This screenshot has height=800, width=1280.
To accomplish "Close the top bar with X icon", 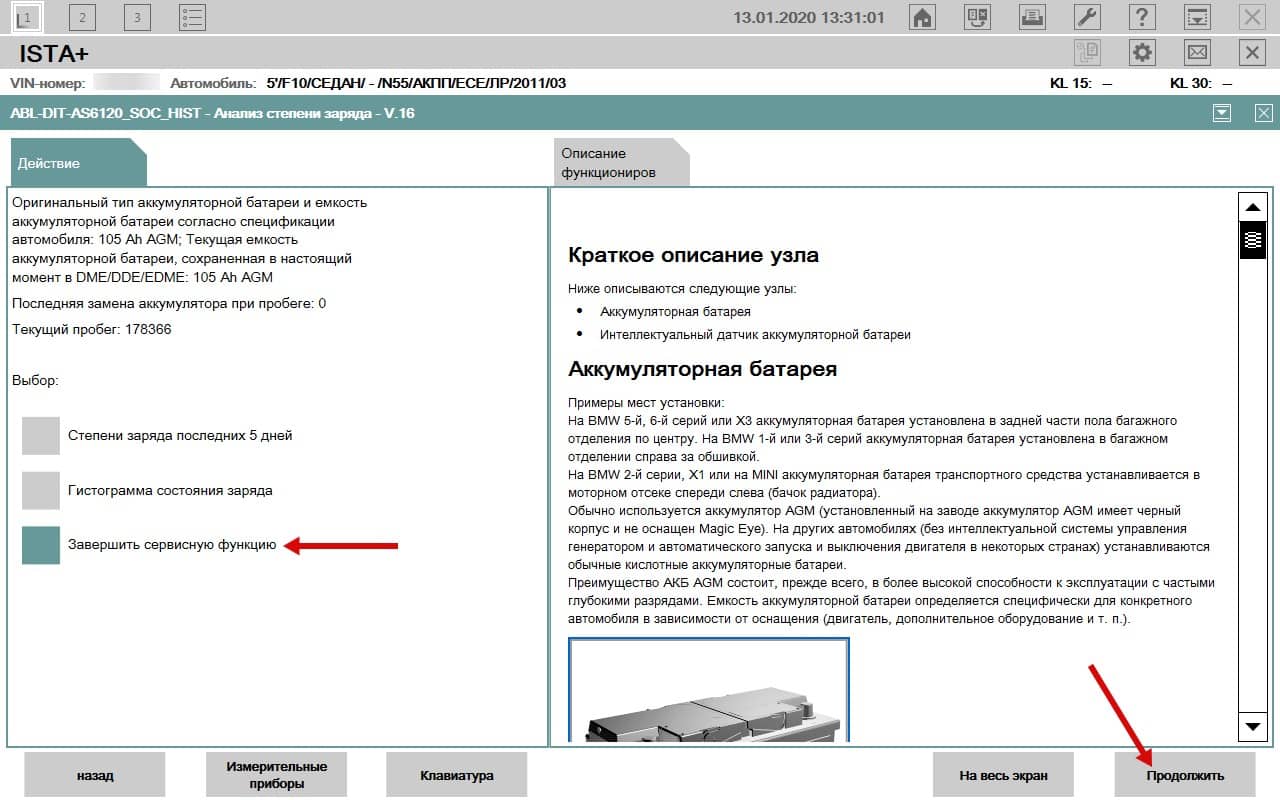I will click(1252, 16).
